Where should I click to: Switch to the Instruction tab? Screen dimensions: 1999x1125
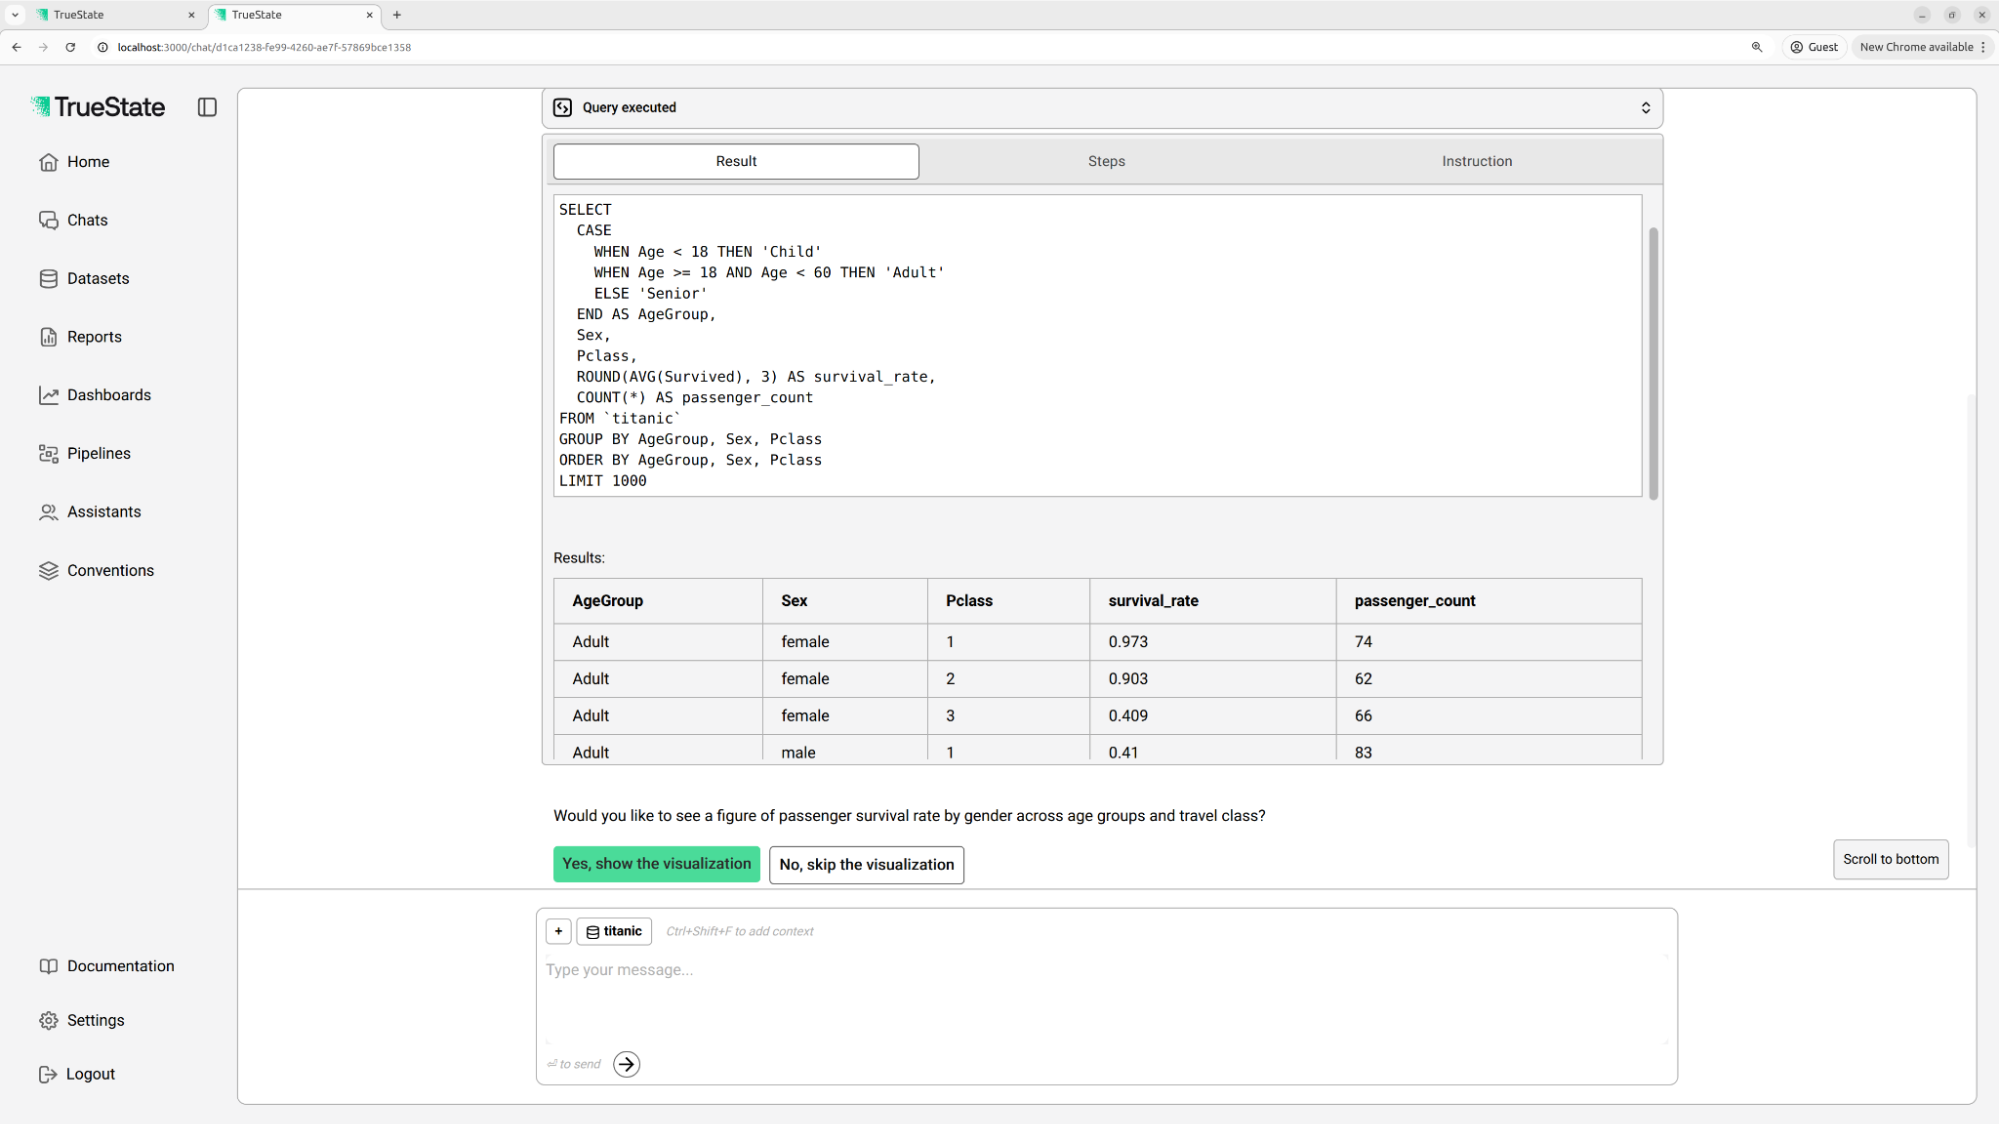click(x=1476, y=161)
